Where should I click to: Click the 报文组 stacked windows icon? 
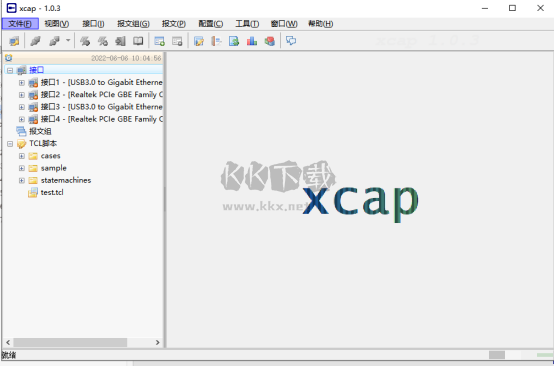click(21, 131)
